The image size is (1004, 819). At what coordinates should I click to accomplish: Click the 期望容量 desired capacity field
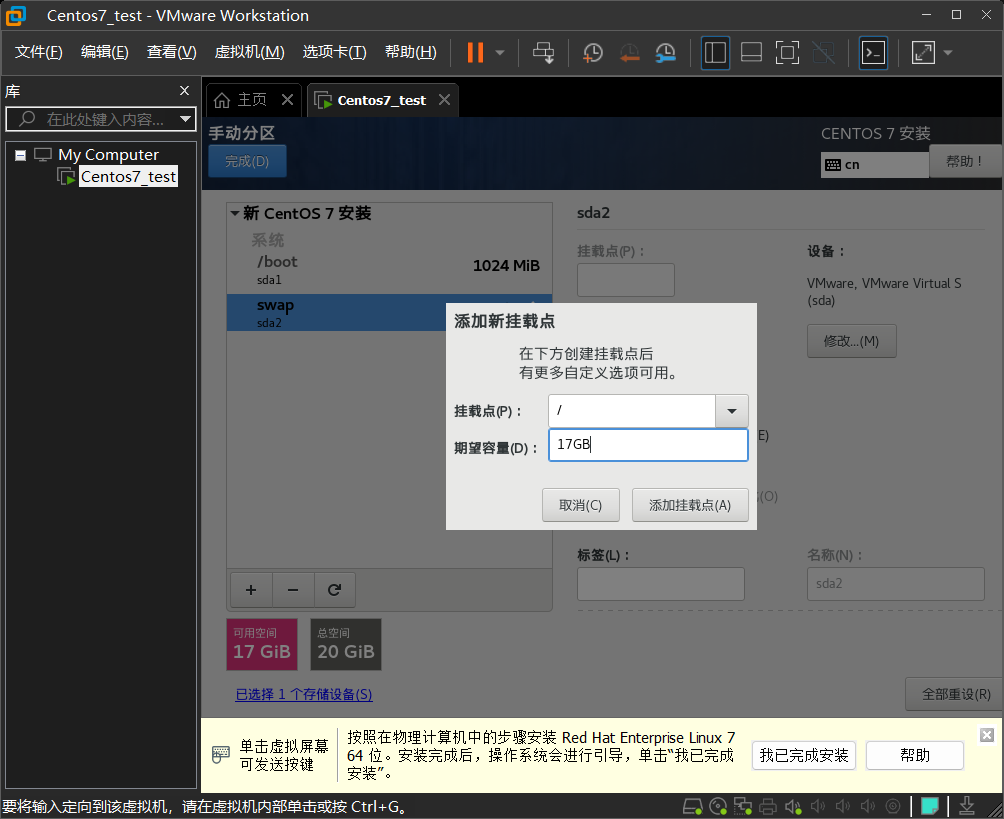click(648, 445)
